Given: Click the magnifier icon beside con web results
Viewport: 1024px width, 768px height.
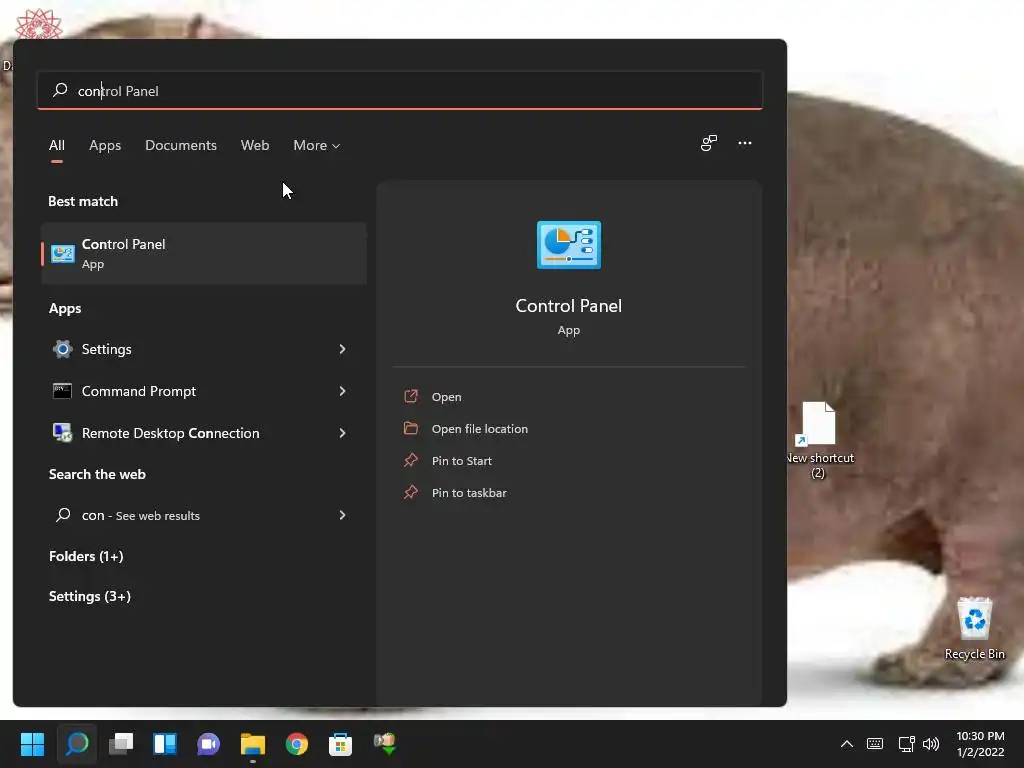Looking at the screenshot, I should pyautogui.click(x=63, y=515).
